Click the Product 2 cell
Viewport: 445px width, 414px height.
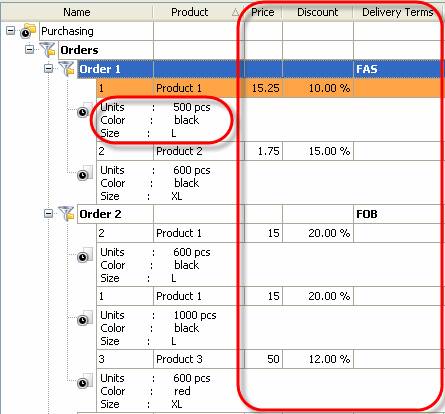click(x=198, y=151)
